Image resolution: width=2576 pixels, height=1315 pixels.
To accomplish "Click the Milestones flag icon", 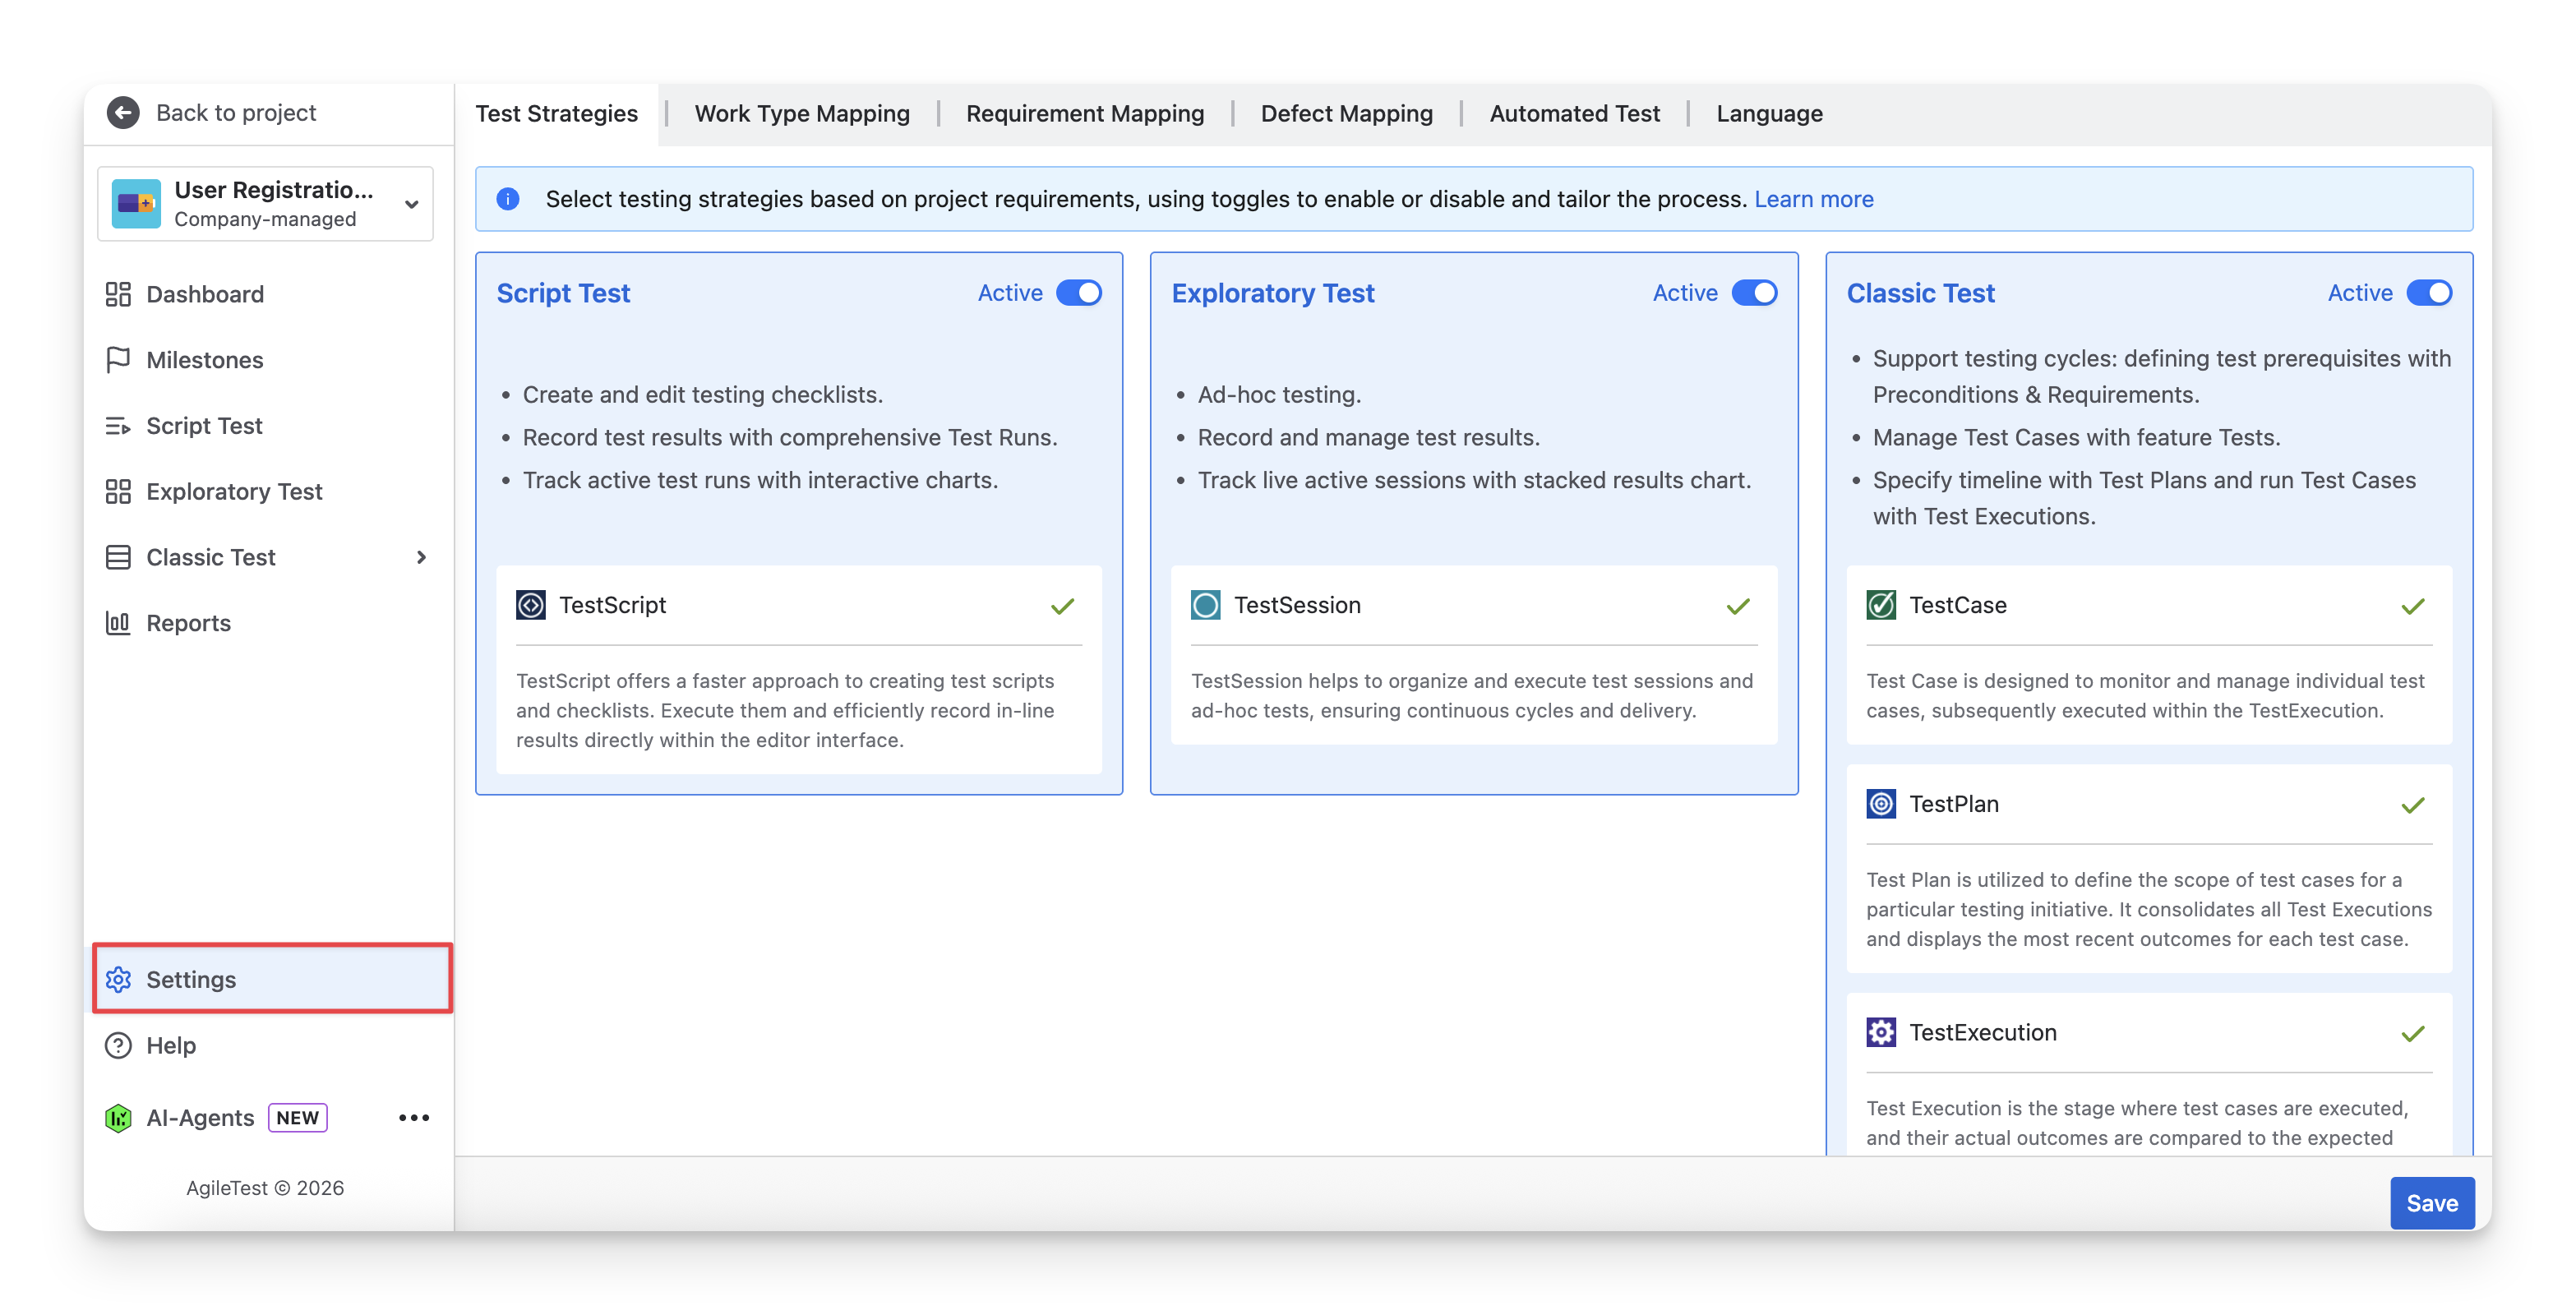I will (x=118, y=360).
